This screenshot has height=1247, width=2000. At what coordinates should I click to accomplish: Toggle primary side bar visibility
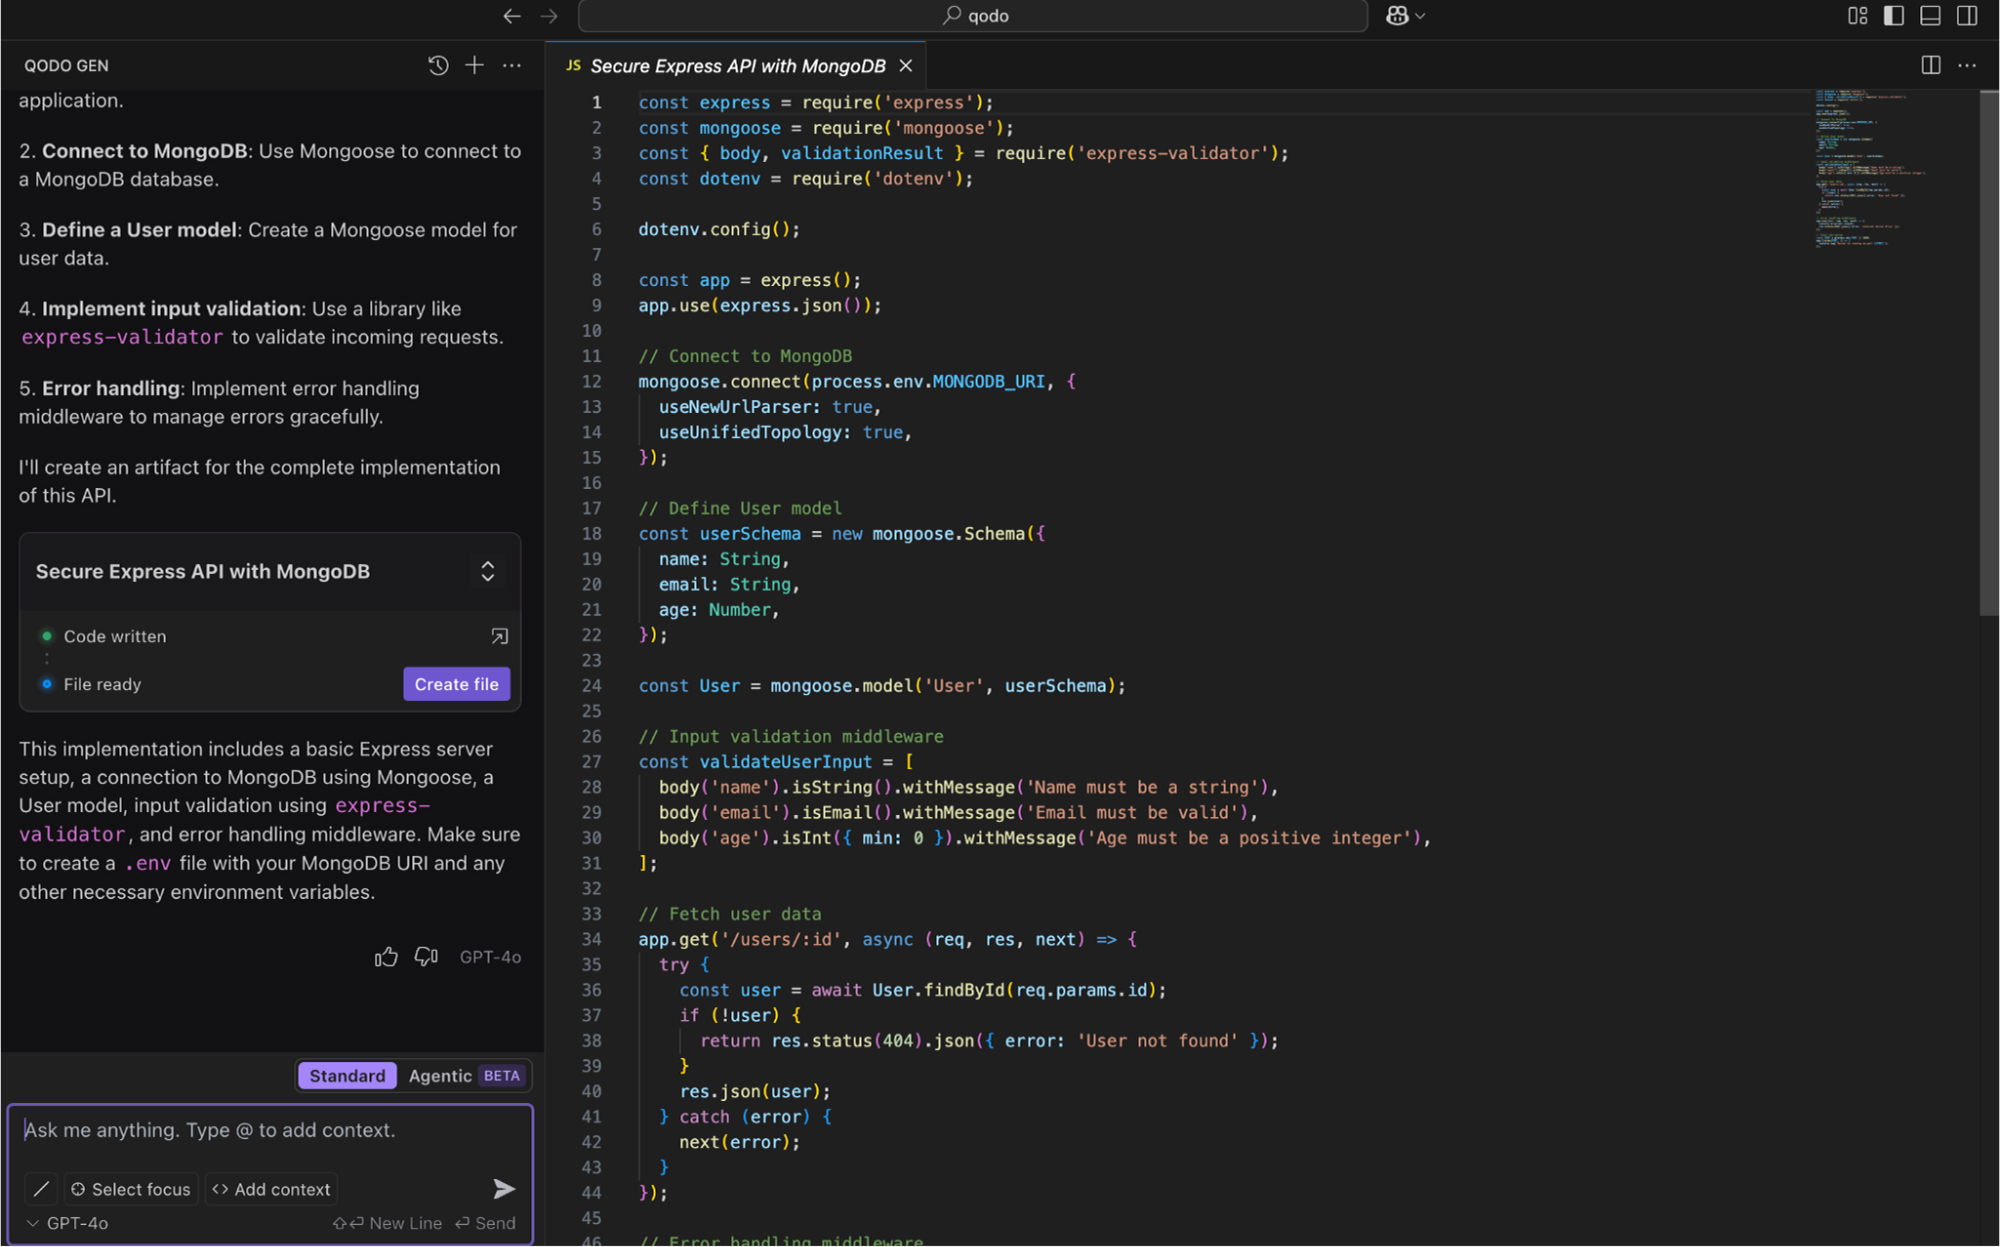pyautogui.click(x=1893, y=16)
